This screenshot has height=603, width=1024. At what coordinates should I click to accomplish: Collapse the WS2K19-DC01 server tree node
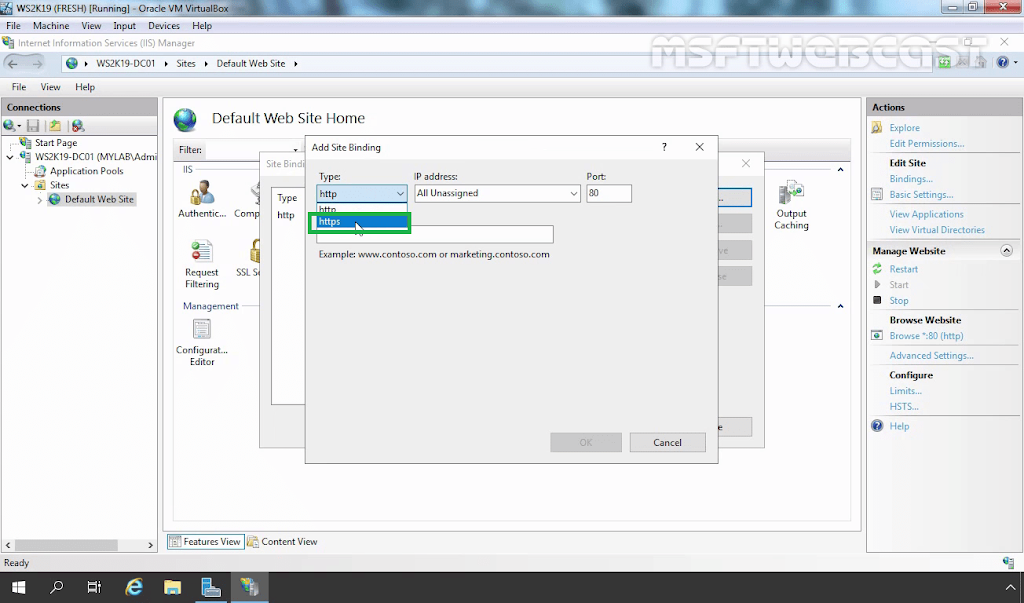tap(10, 157)
